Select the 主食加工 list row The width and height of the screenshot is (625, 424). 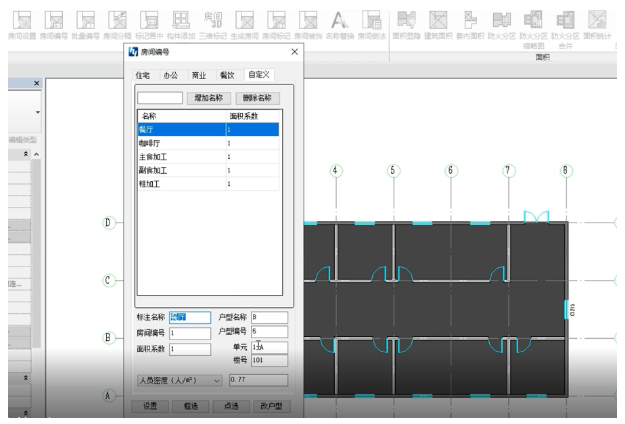coord(208,157)
